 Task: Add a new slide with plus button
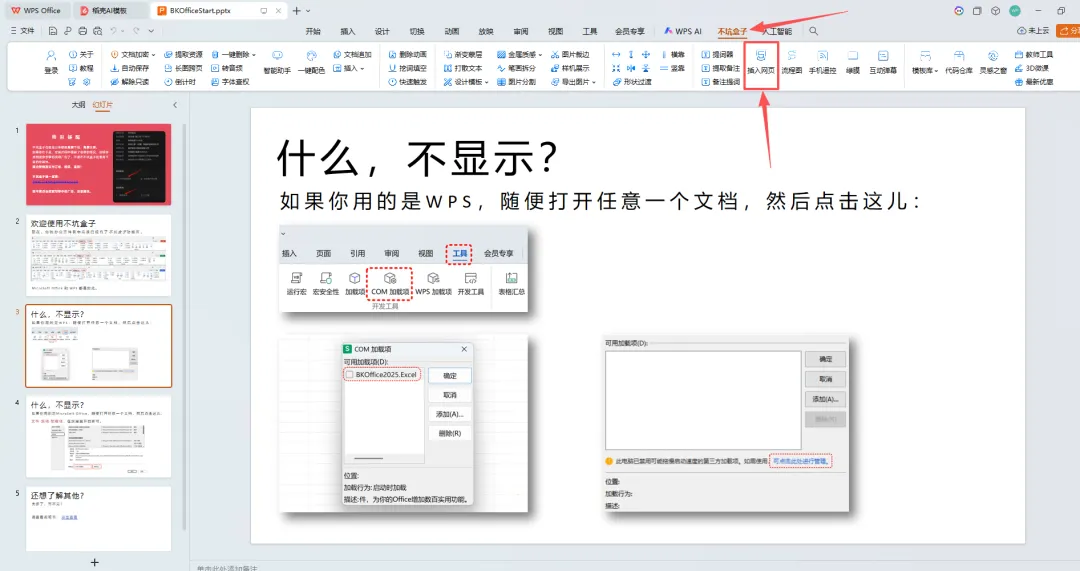pyautogui.click(x=94, y=562)
